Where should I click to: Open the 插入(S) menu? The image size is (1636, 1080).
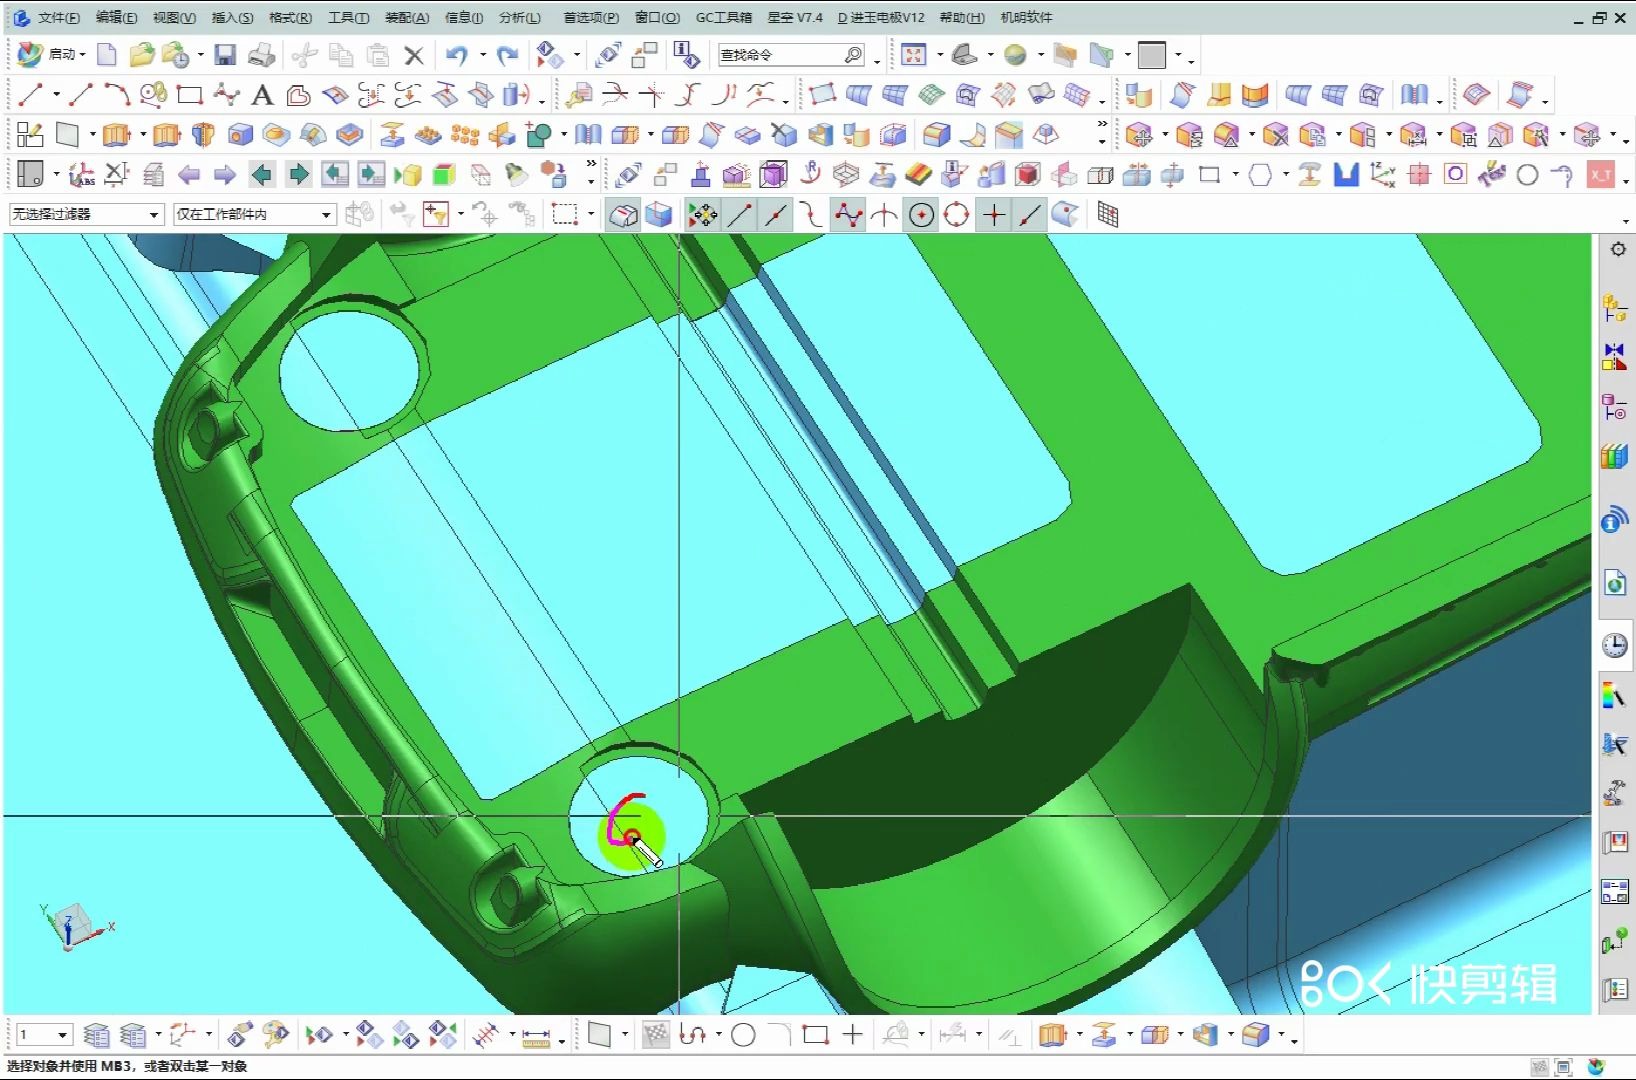pos(232,17)
